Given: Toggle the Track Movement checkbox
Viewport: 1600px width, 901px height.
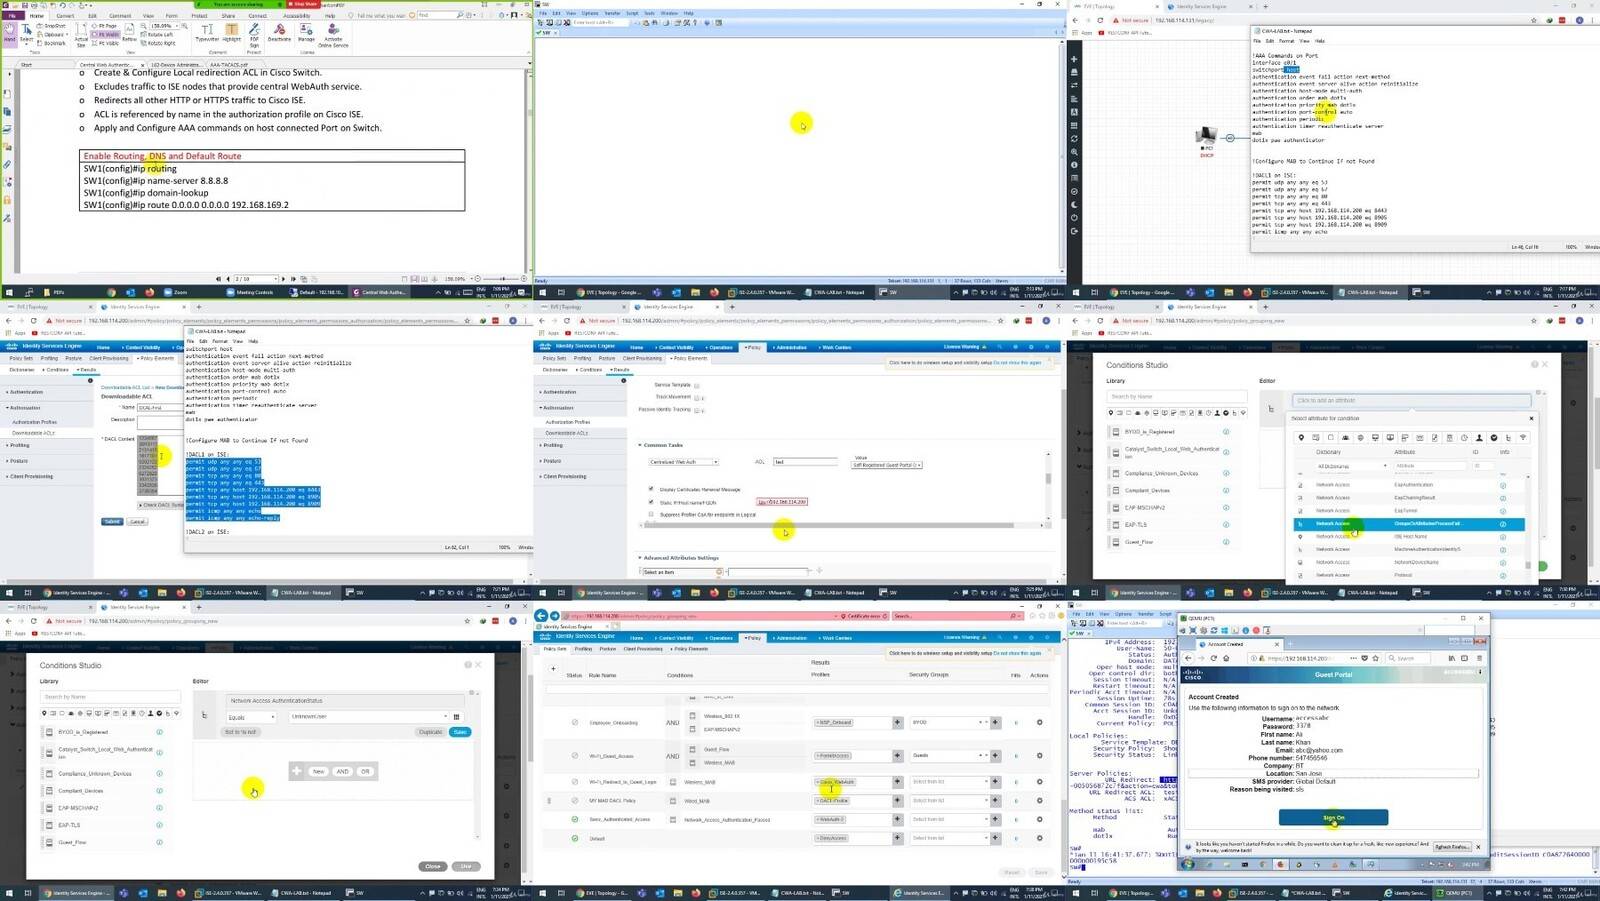Looking at the screenshot, I should (x=697, y=397).
